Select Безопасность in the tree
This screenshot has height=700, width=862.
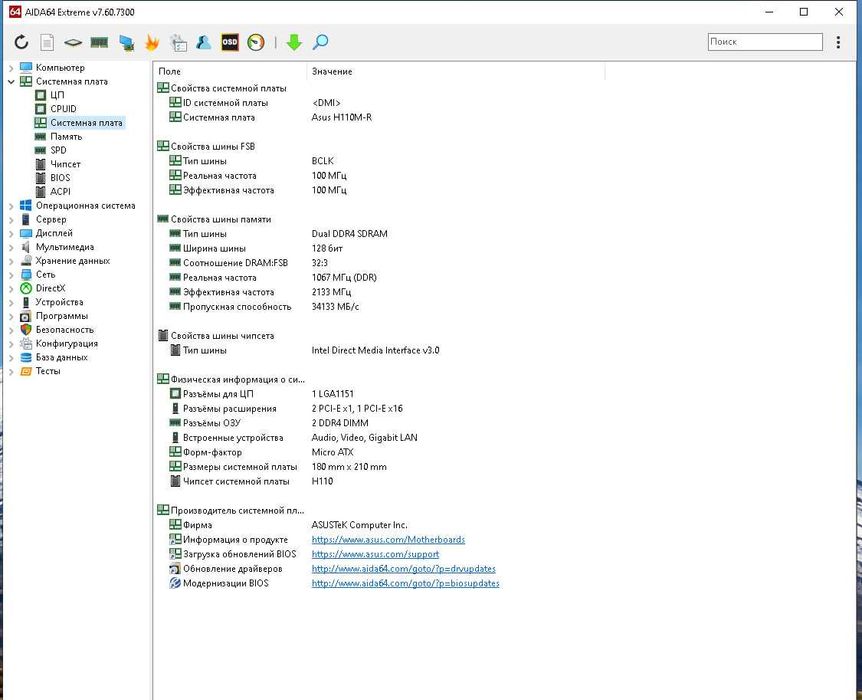pos(65,329)
